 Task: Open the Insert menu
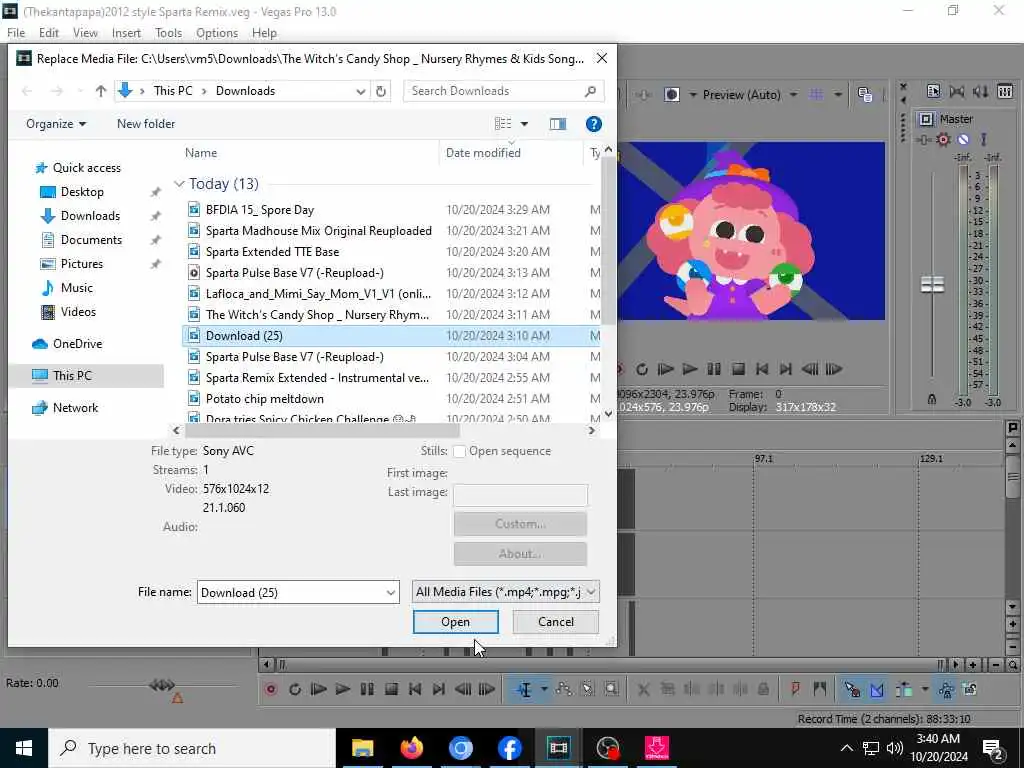[126, 33]
